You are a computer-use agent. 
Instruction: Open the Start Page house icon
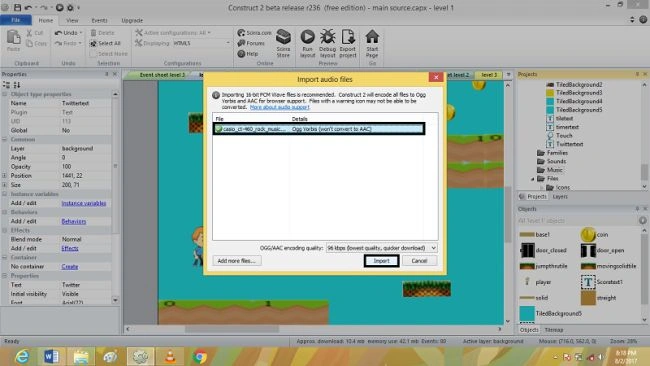click(x=372, y=37)
